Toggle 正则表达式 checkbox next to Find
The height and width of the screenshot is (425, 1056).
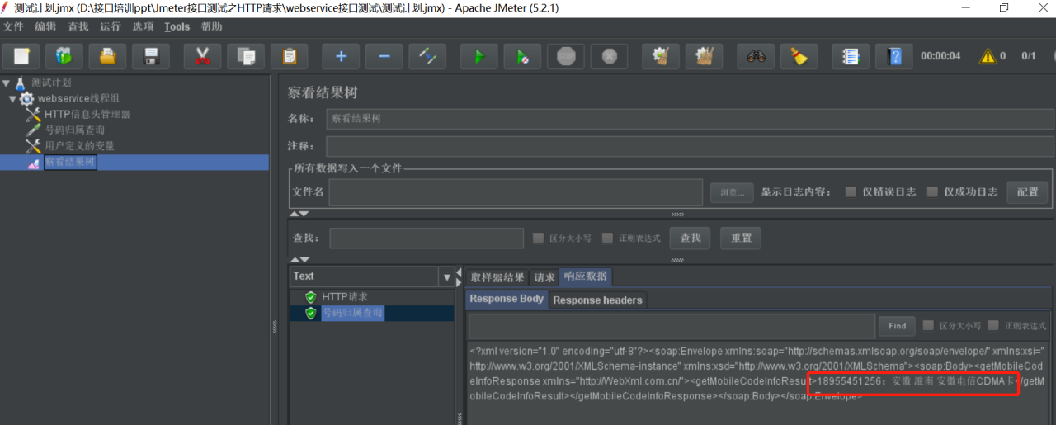click(993, 325)
